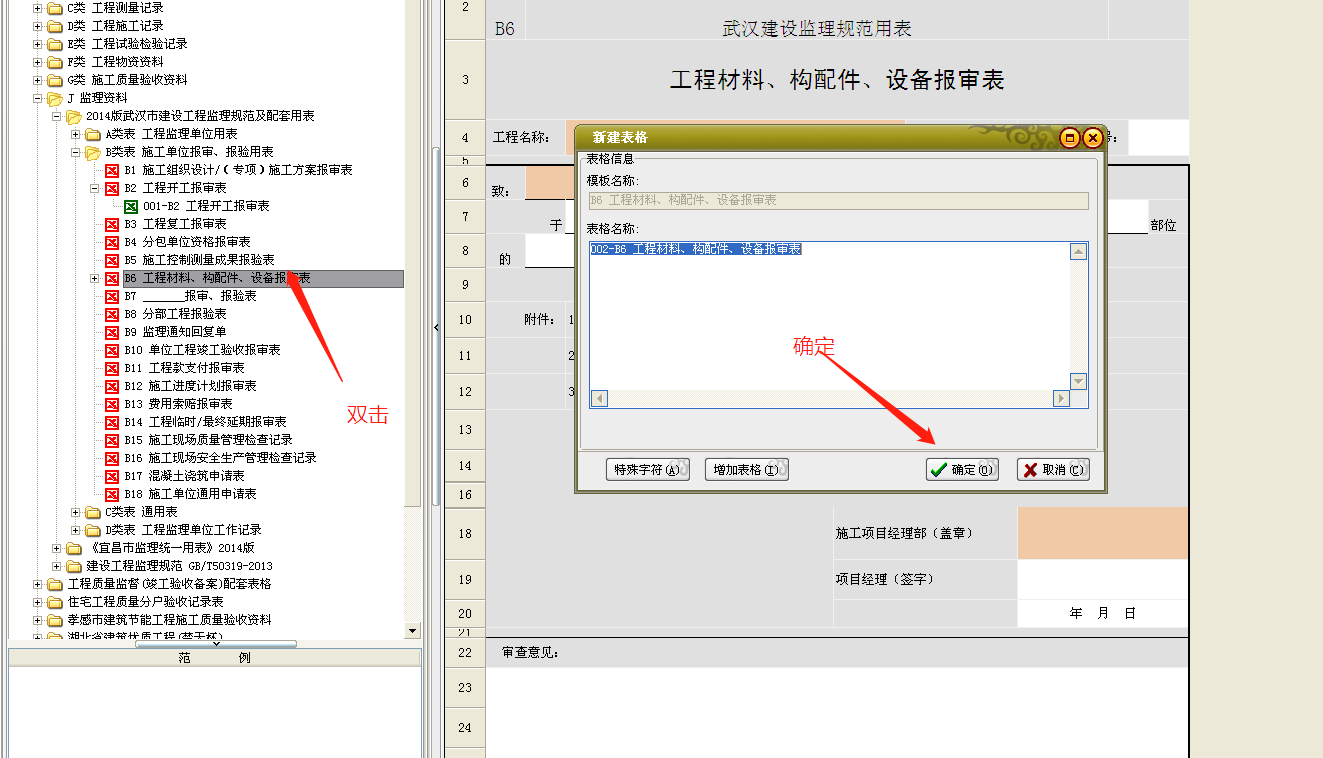This screenshot has width=1323, height=758.
Task: Open the 特殊字符(A) special characters button
Action: [648, 470]
